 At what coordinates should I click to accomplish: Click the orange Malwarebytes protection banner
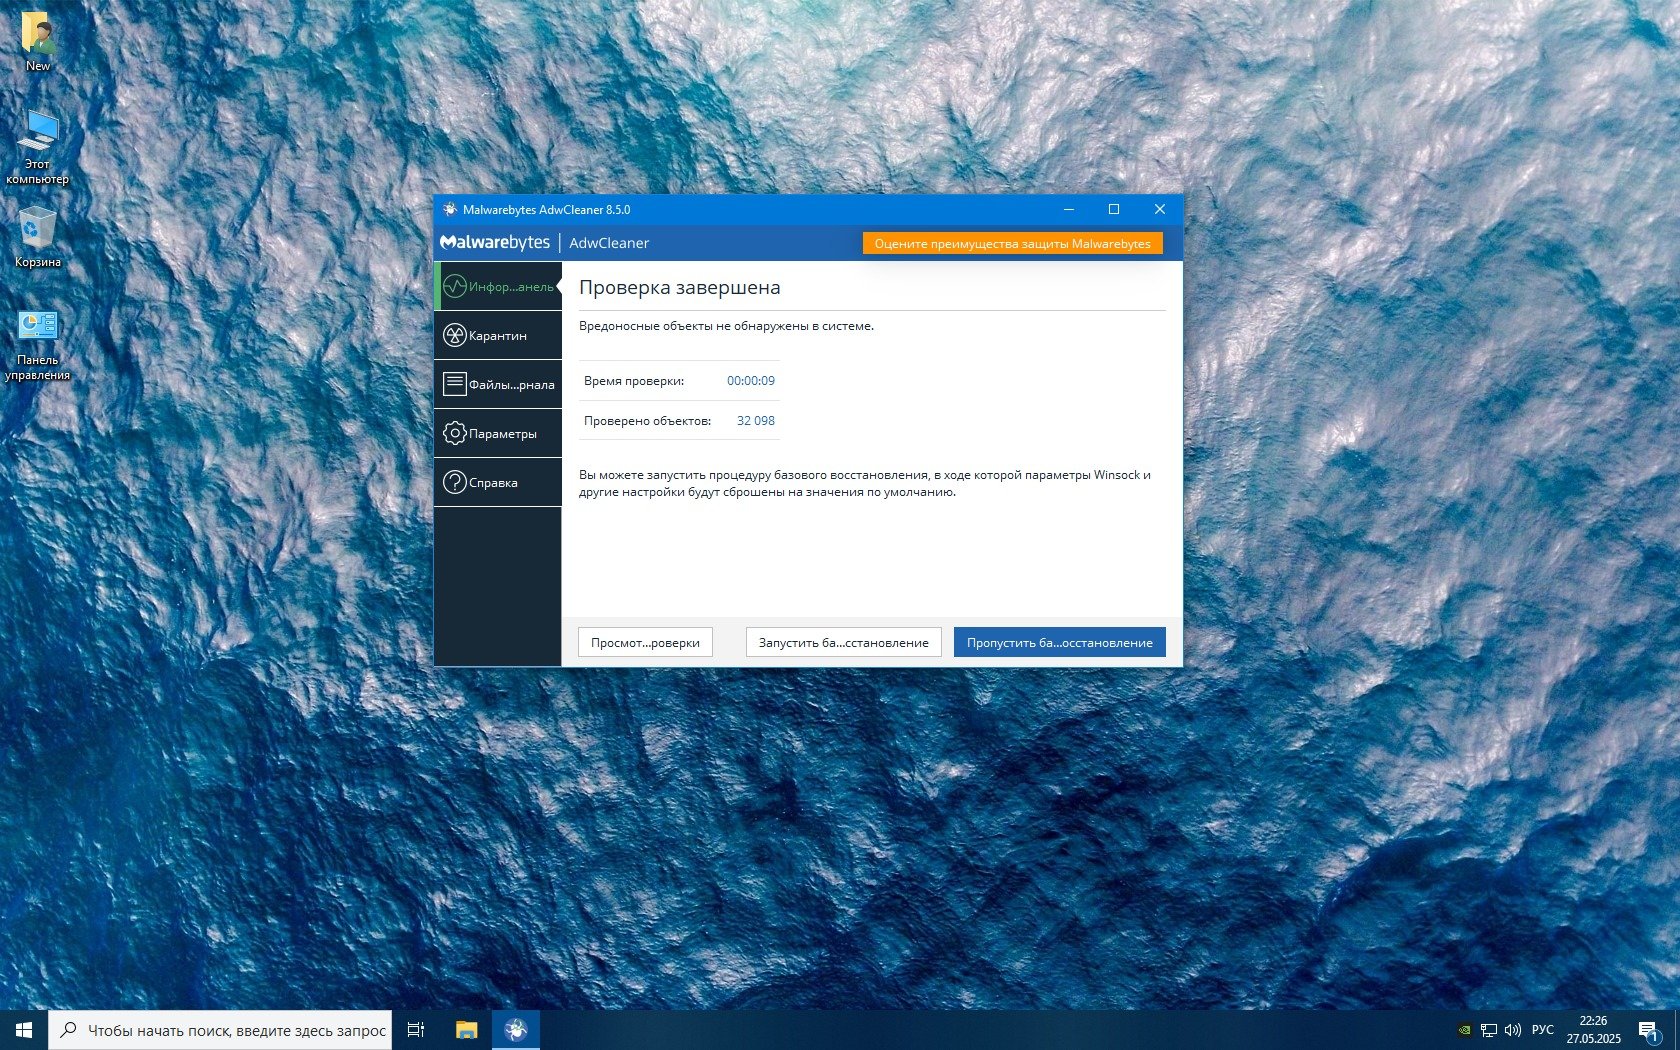click(1012, 243)
